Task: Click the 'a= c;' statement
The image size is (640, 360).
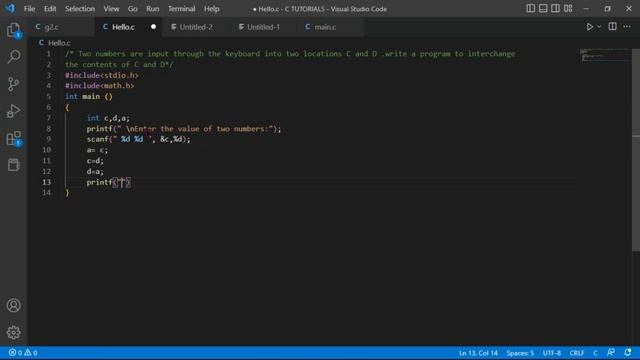Action: [97, 150]
